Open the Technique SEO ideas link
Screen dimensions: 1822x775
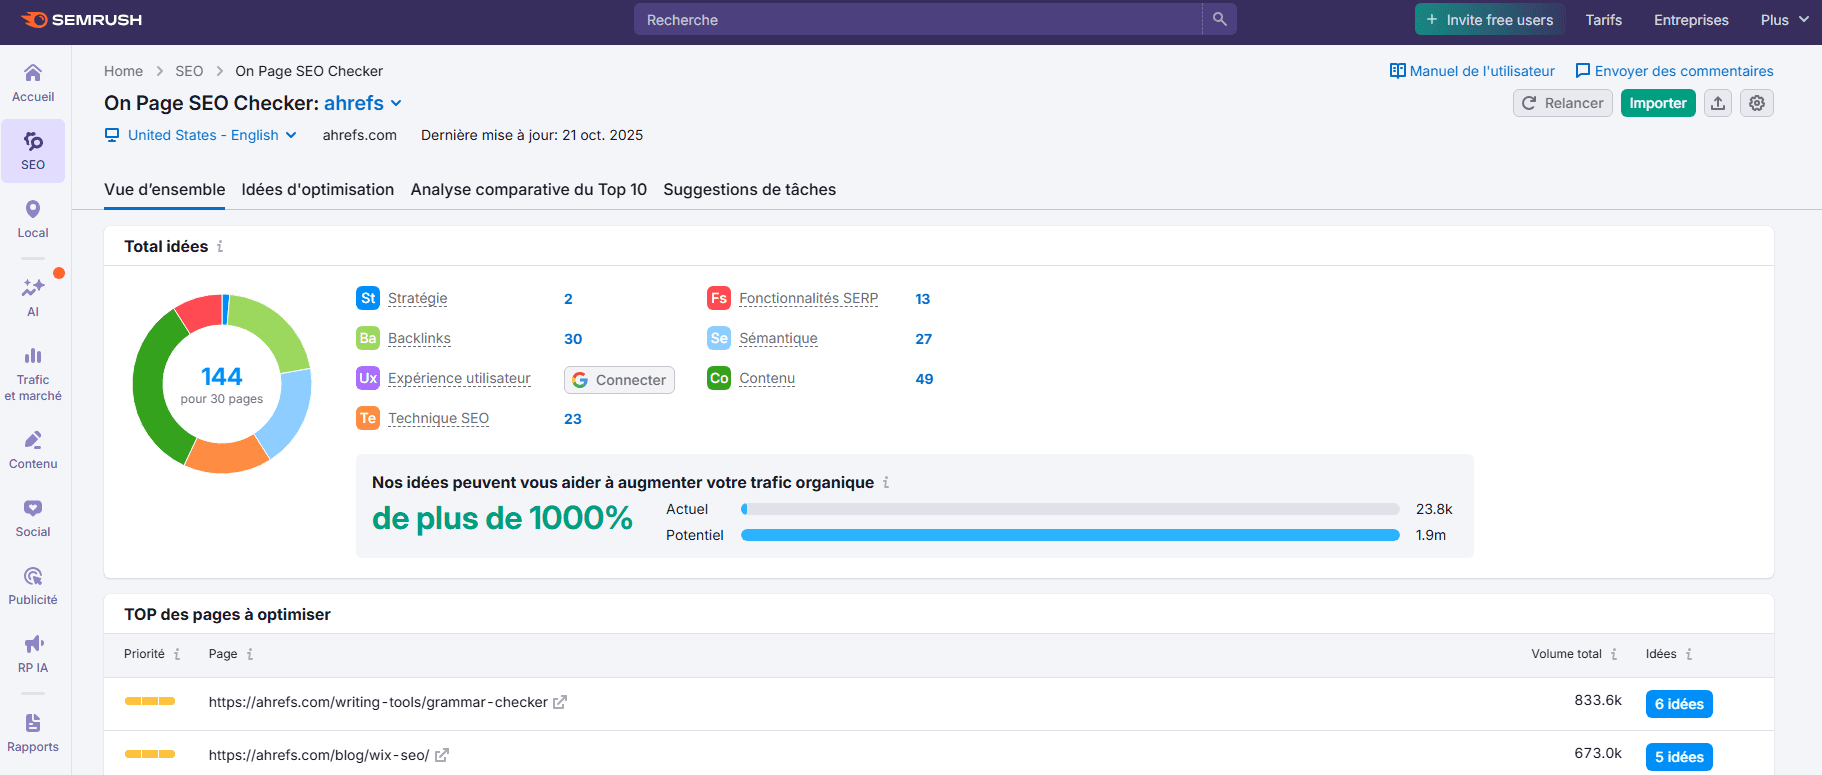[438, 418]
